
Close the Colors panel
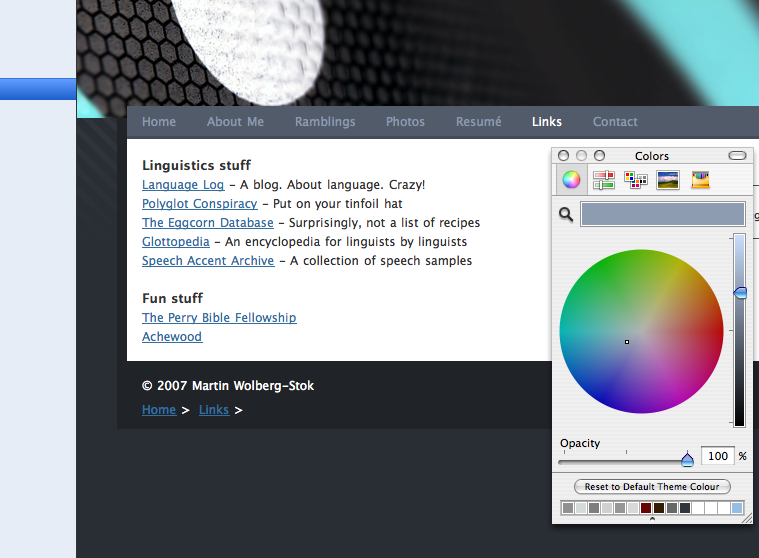click(563, 155)
